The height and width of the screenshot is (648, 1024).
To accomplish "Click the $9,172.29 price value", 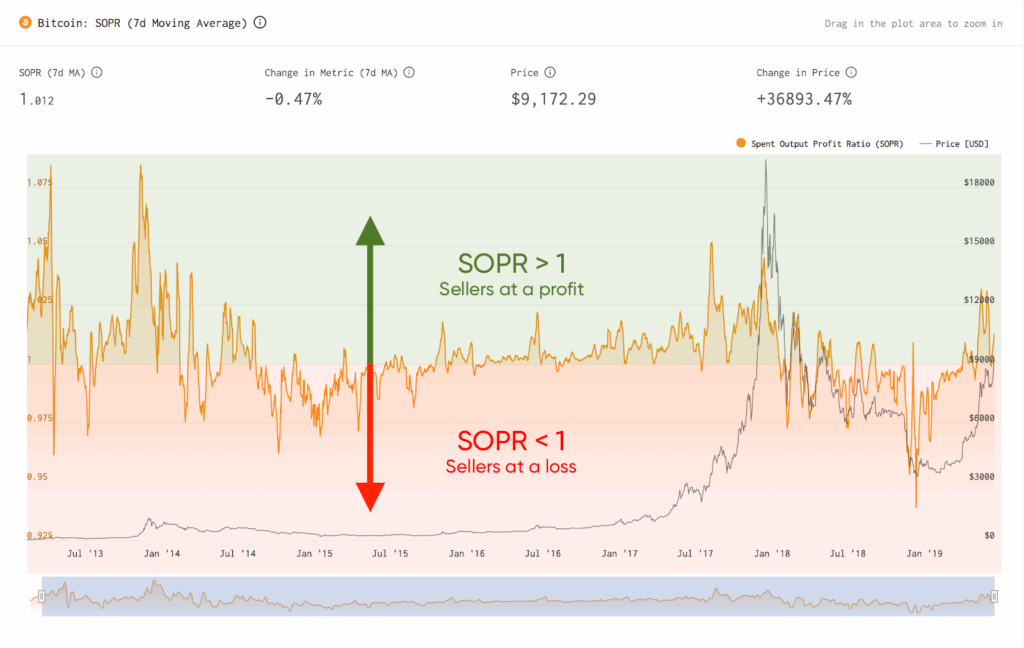I will click(553, 99).
